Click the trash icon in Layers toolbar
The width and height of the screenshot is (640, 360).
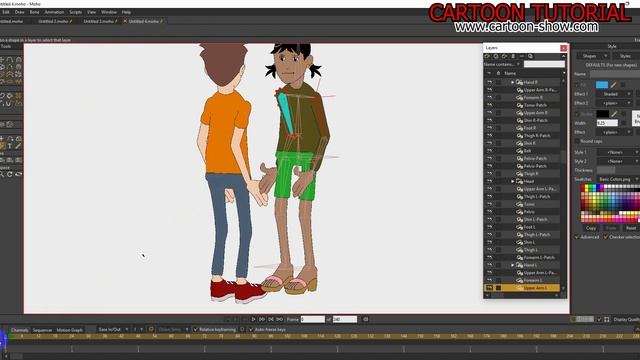[513, 56]
